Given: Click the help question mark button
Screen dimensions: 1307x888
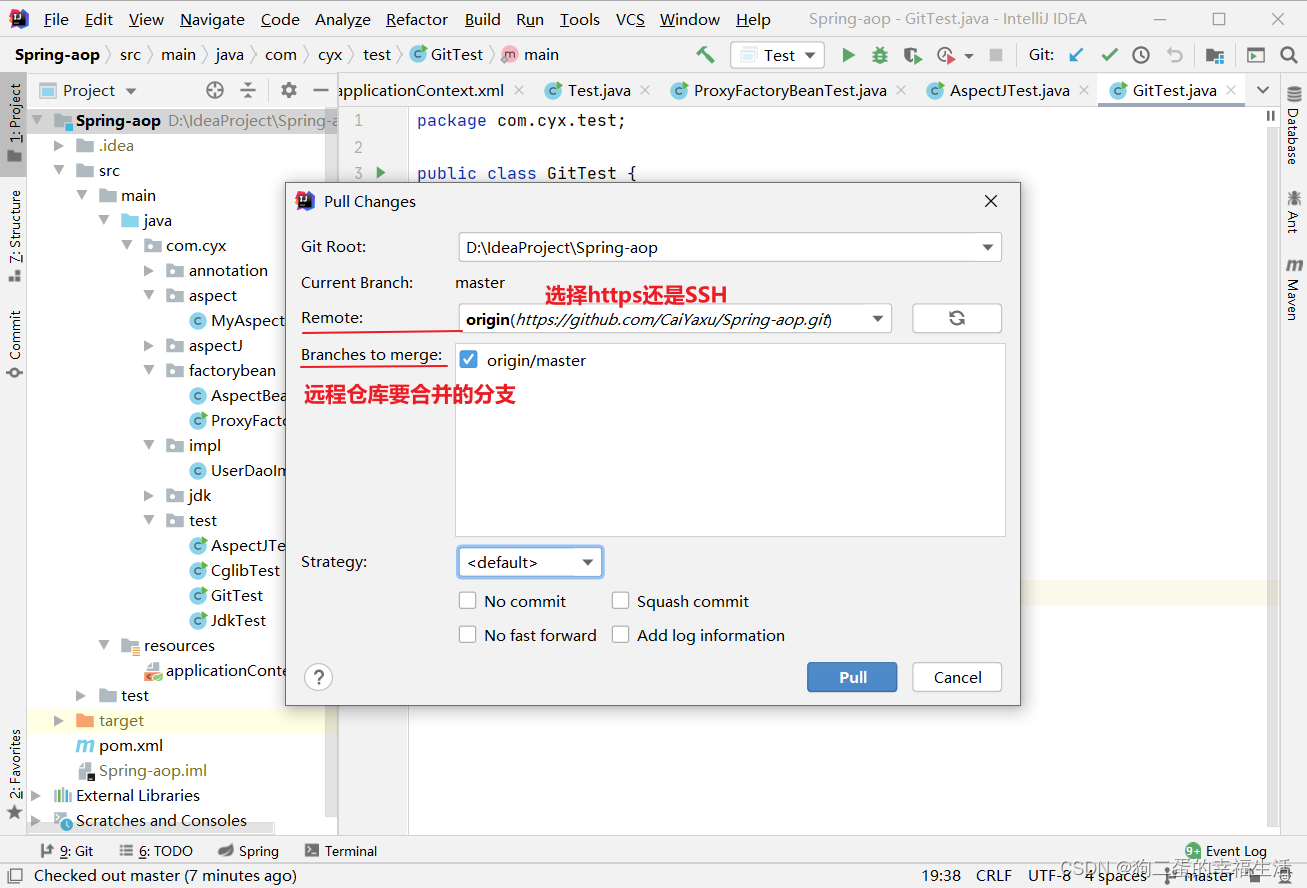Looking at the screenshot, I should coord(318,677).
